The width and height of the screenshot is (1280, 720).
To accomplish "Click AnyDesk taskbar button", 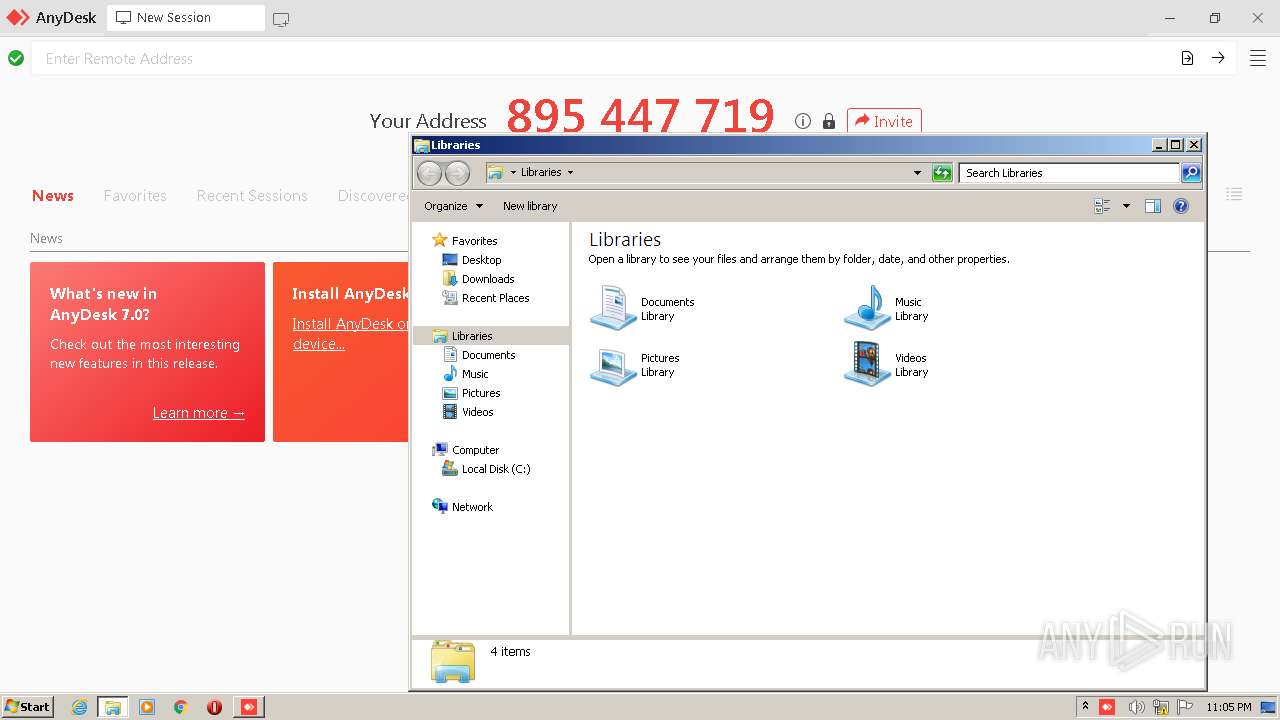I will (249, 707).
